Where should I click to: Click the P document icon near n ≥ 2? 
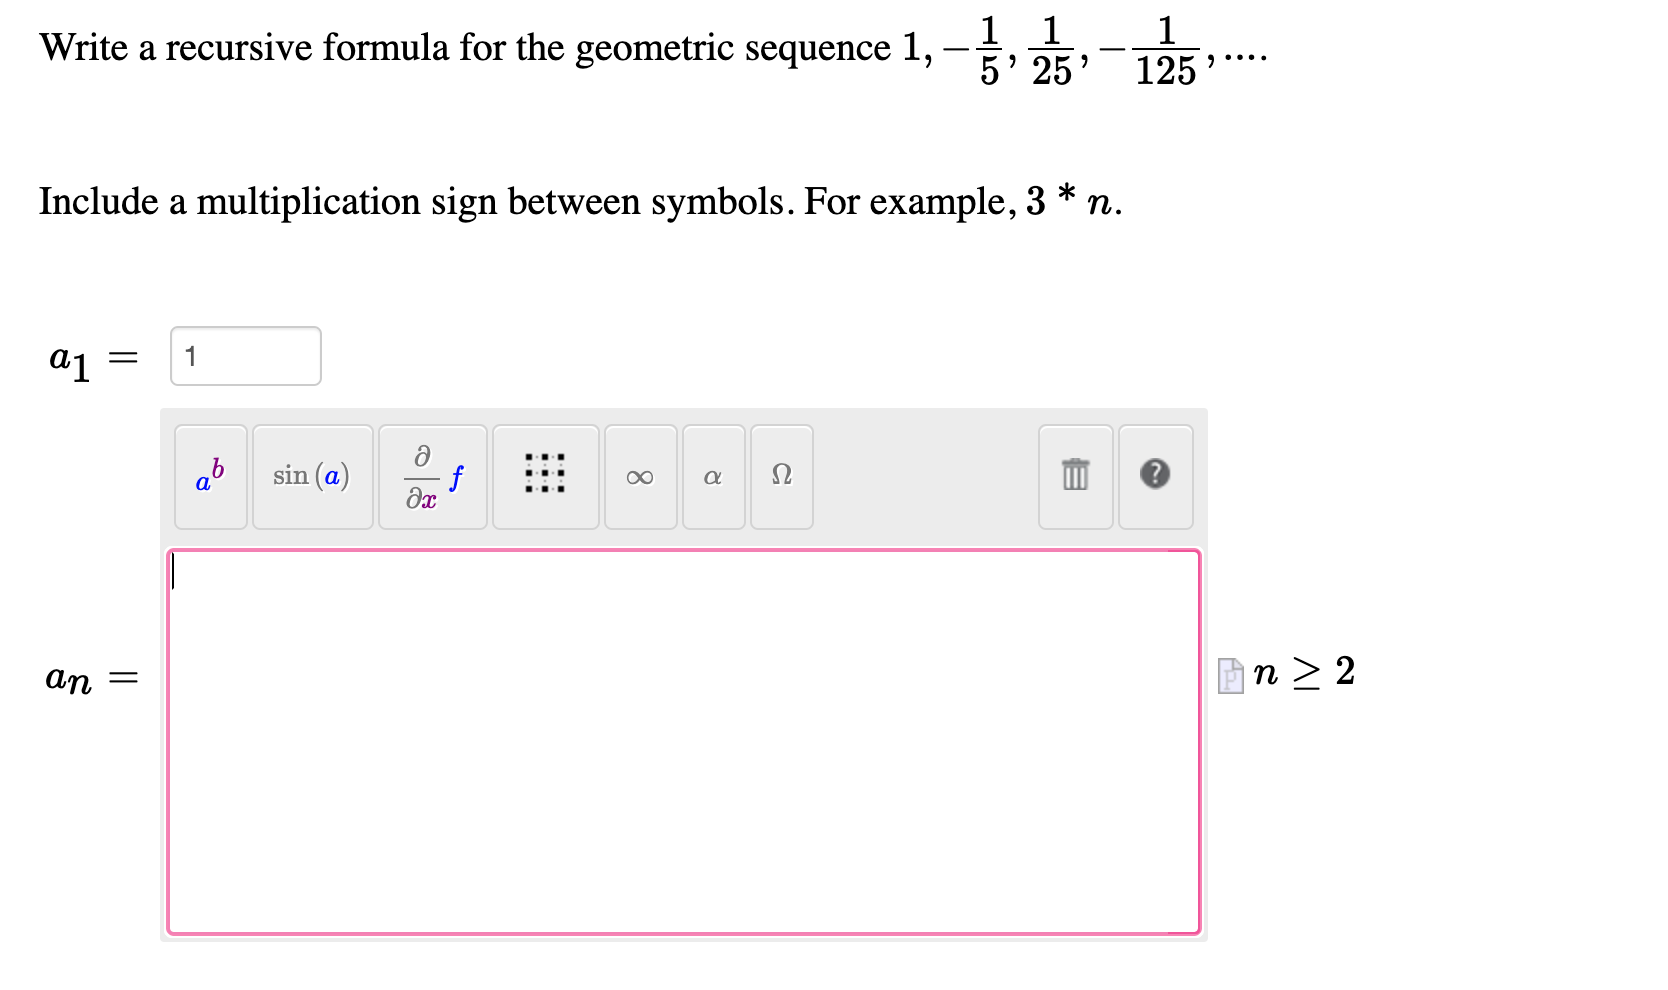click(1231, 675)
